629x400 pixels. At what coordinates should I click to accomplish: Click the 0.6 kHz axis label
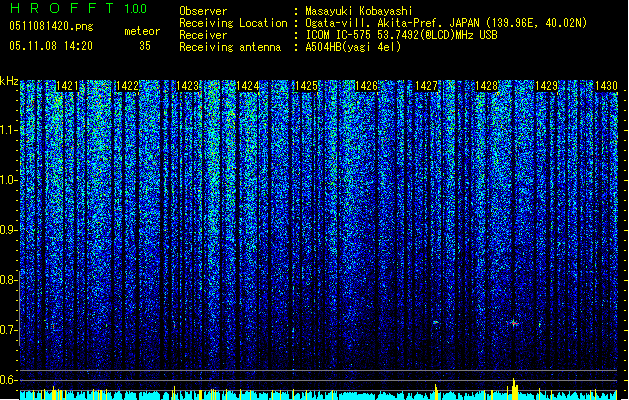8,380
